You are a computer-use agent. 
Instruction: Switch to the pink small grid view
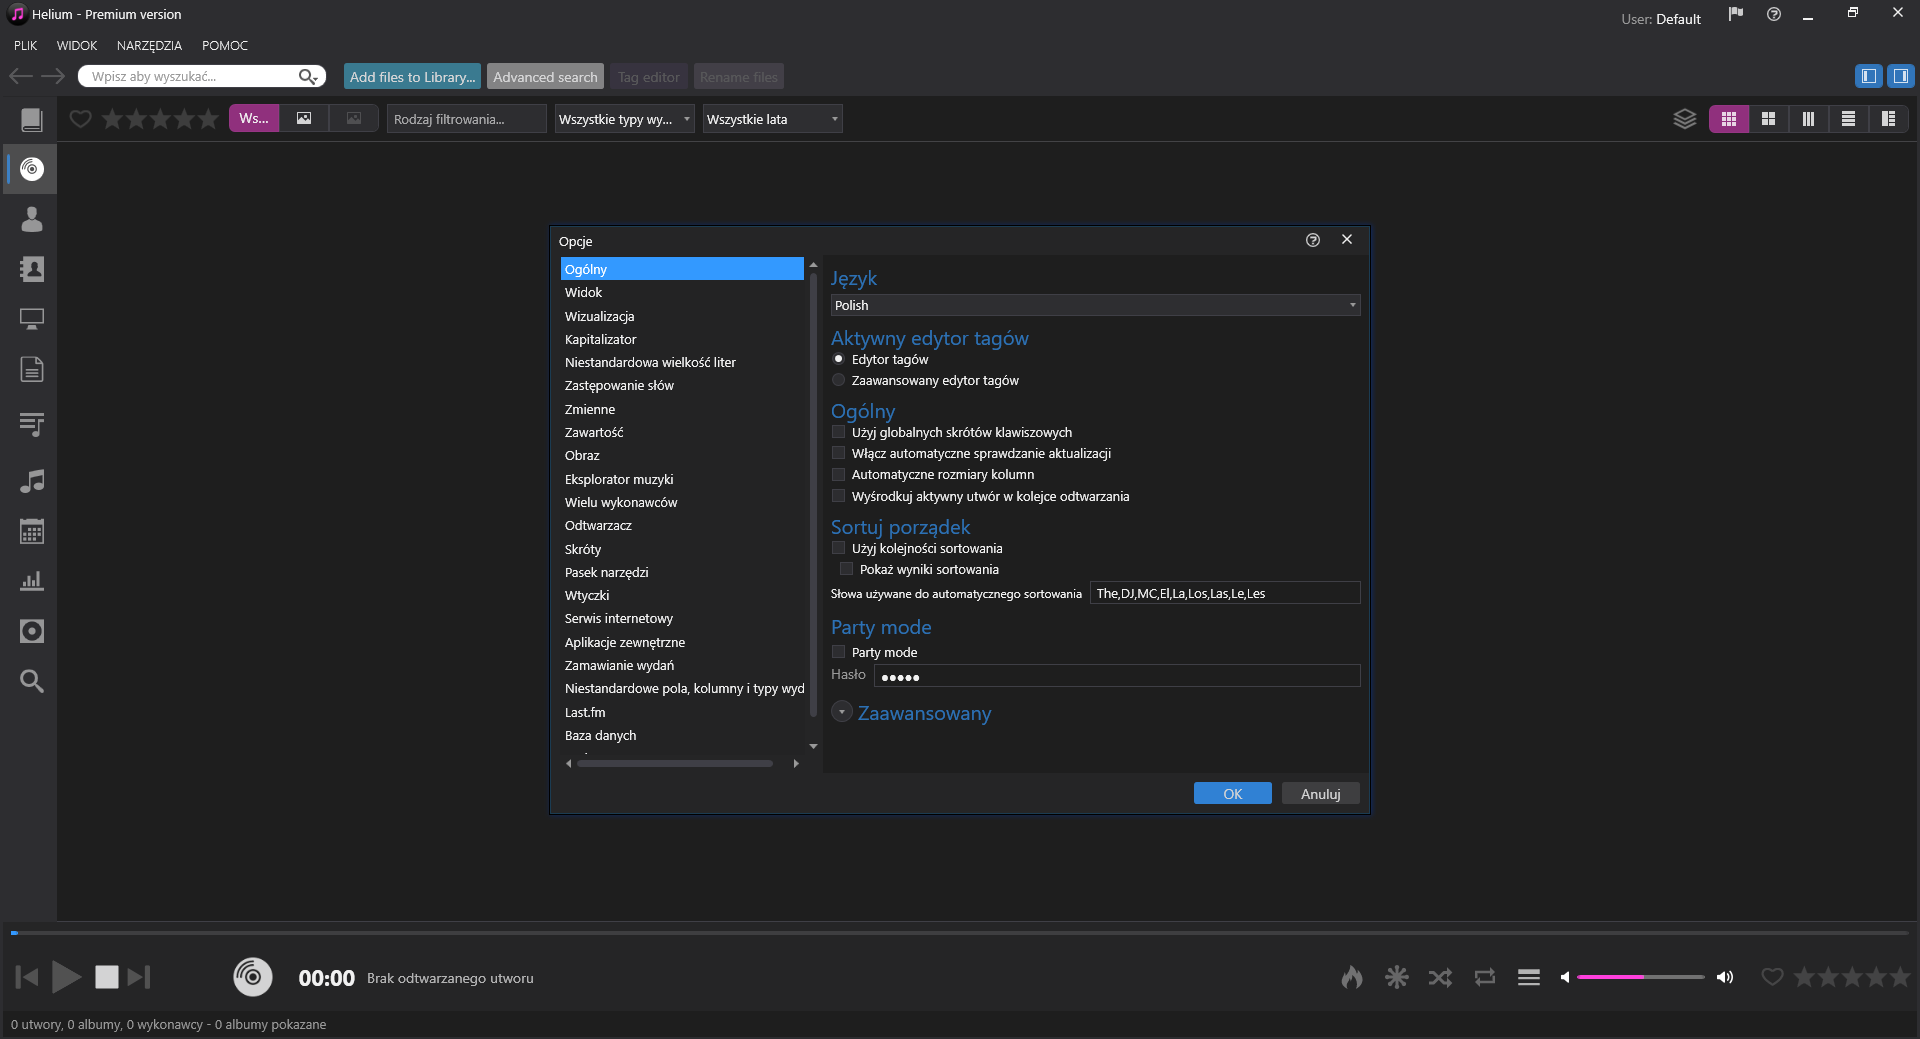(1729, 119)
